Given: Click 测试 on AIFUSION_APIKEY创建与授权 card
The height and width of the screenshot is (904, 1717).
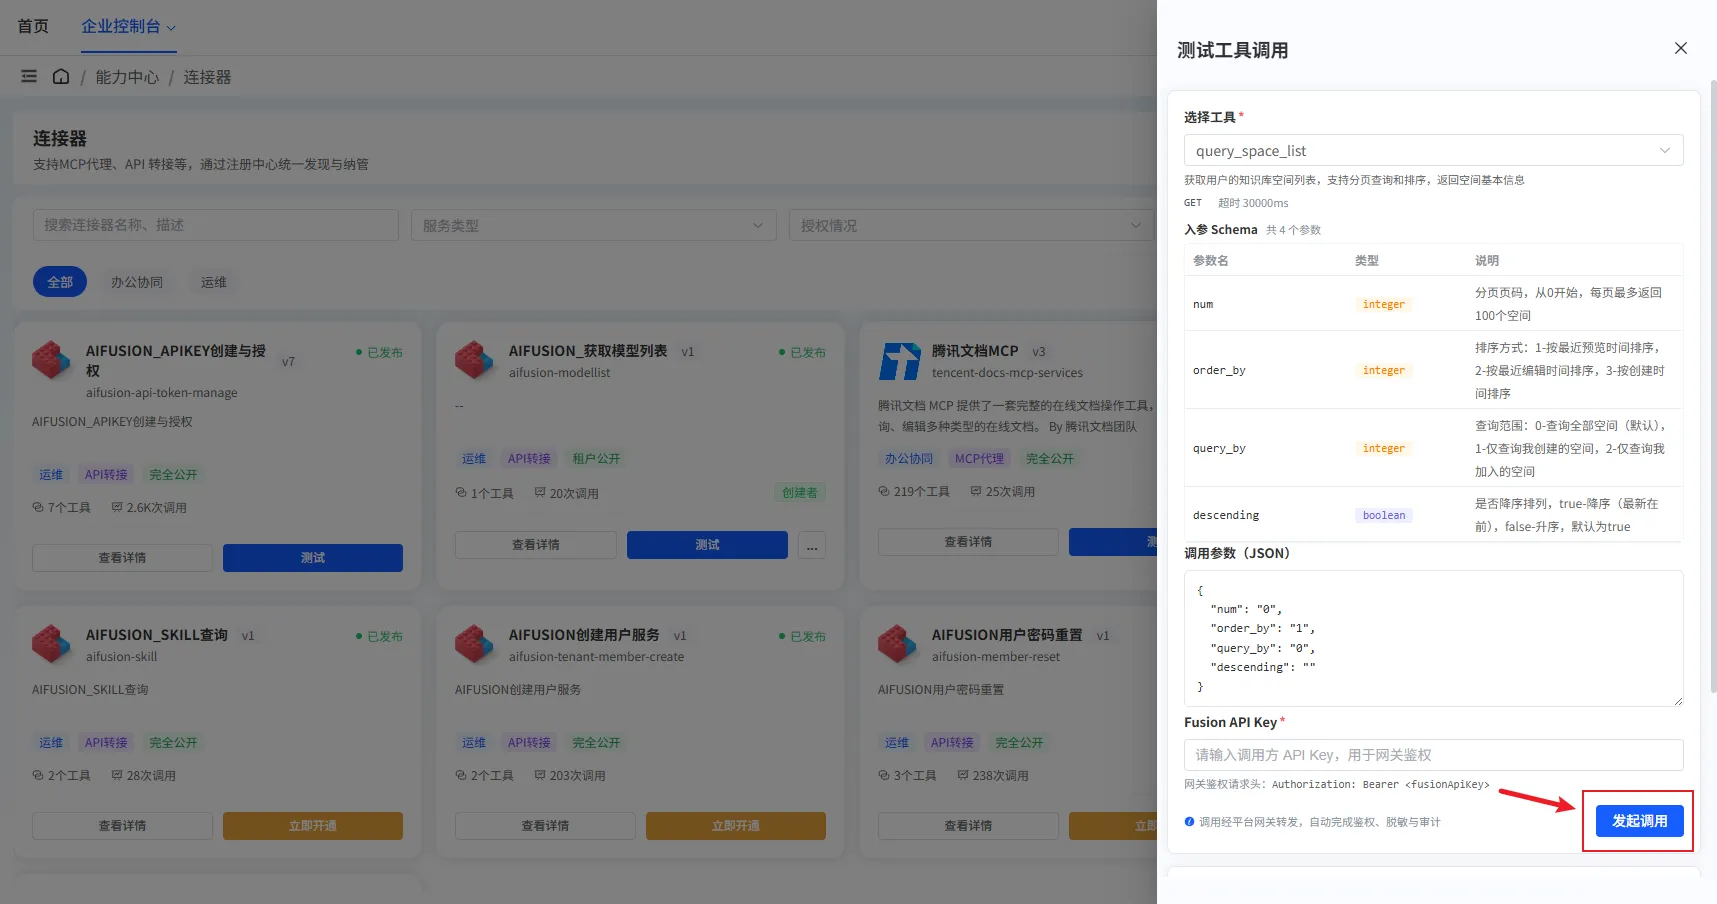Looking at the screenshot, I should point(313,558).
